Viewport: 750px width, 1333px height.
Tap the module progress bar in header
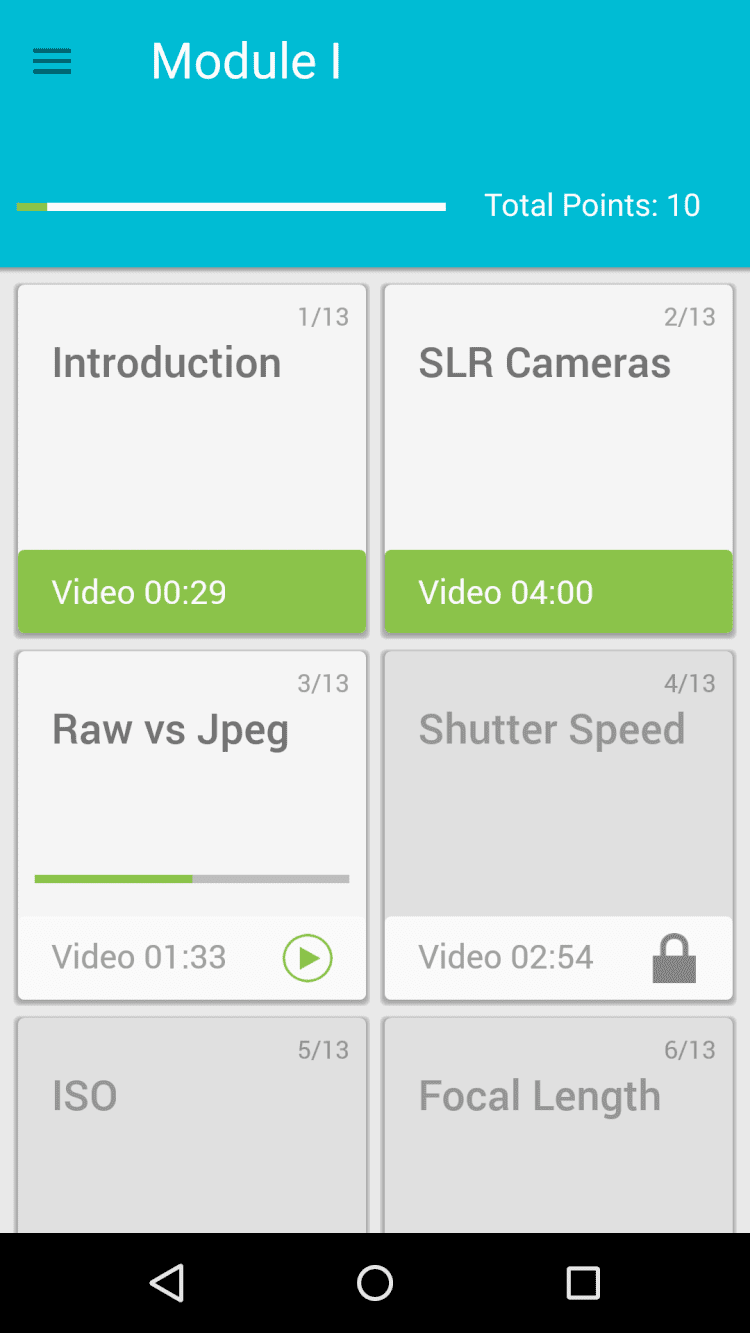(231, 207)
